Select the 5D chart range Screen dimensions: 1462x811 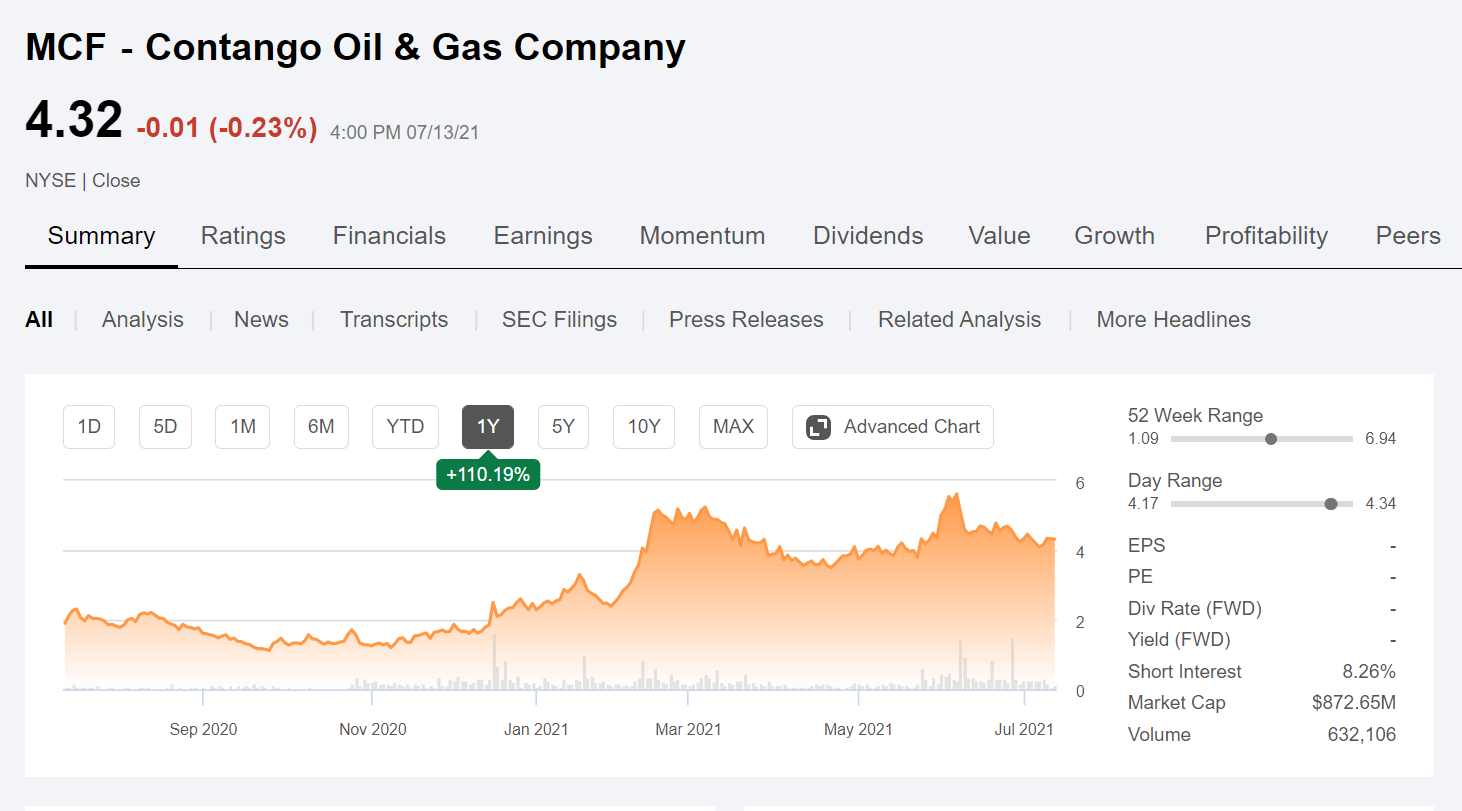click(x=165, y=426)
